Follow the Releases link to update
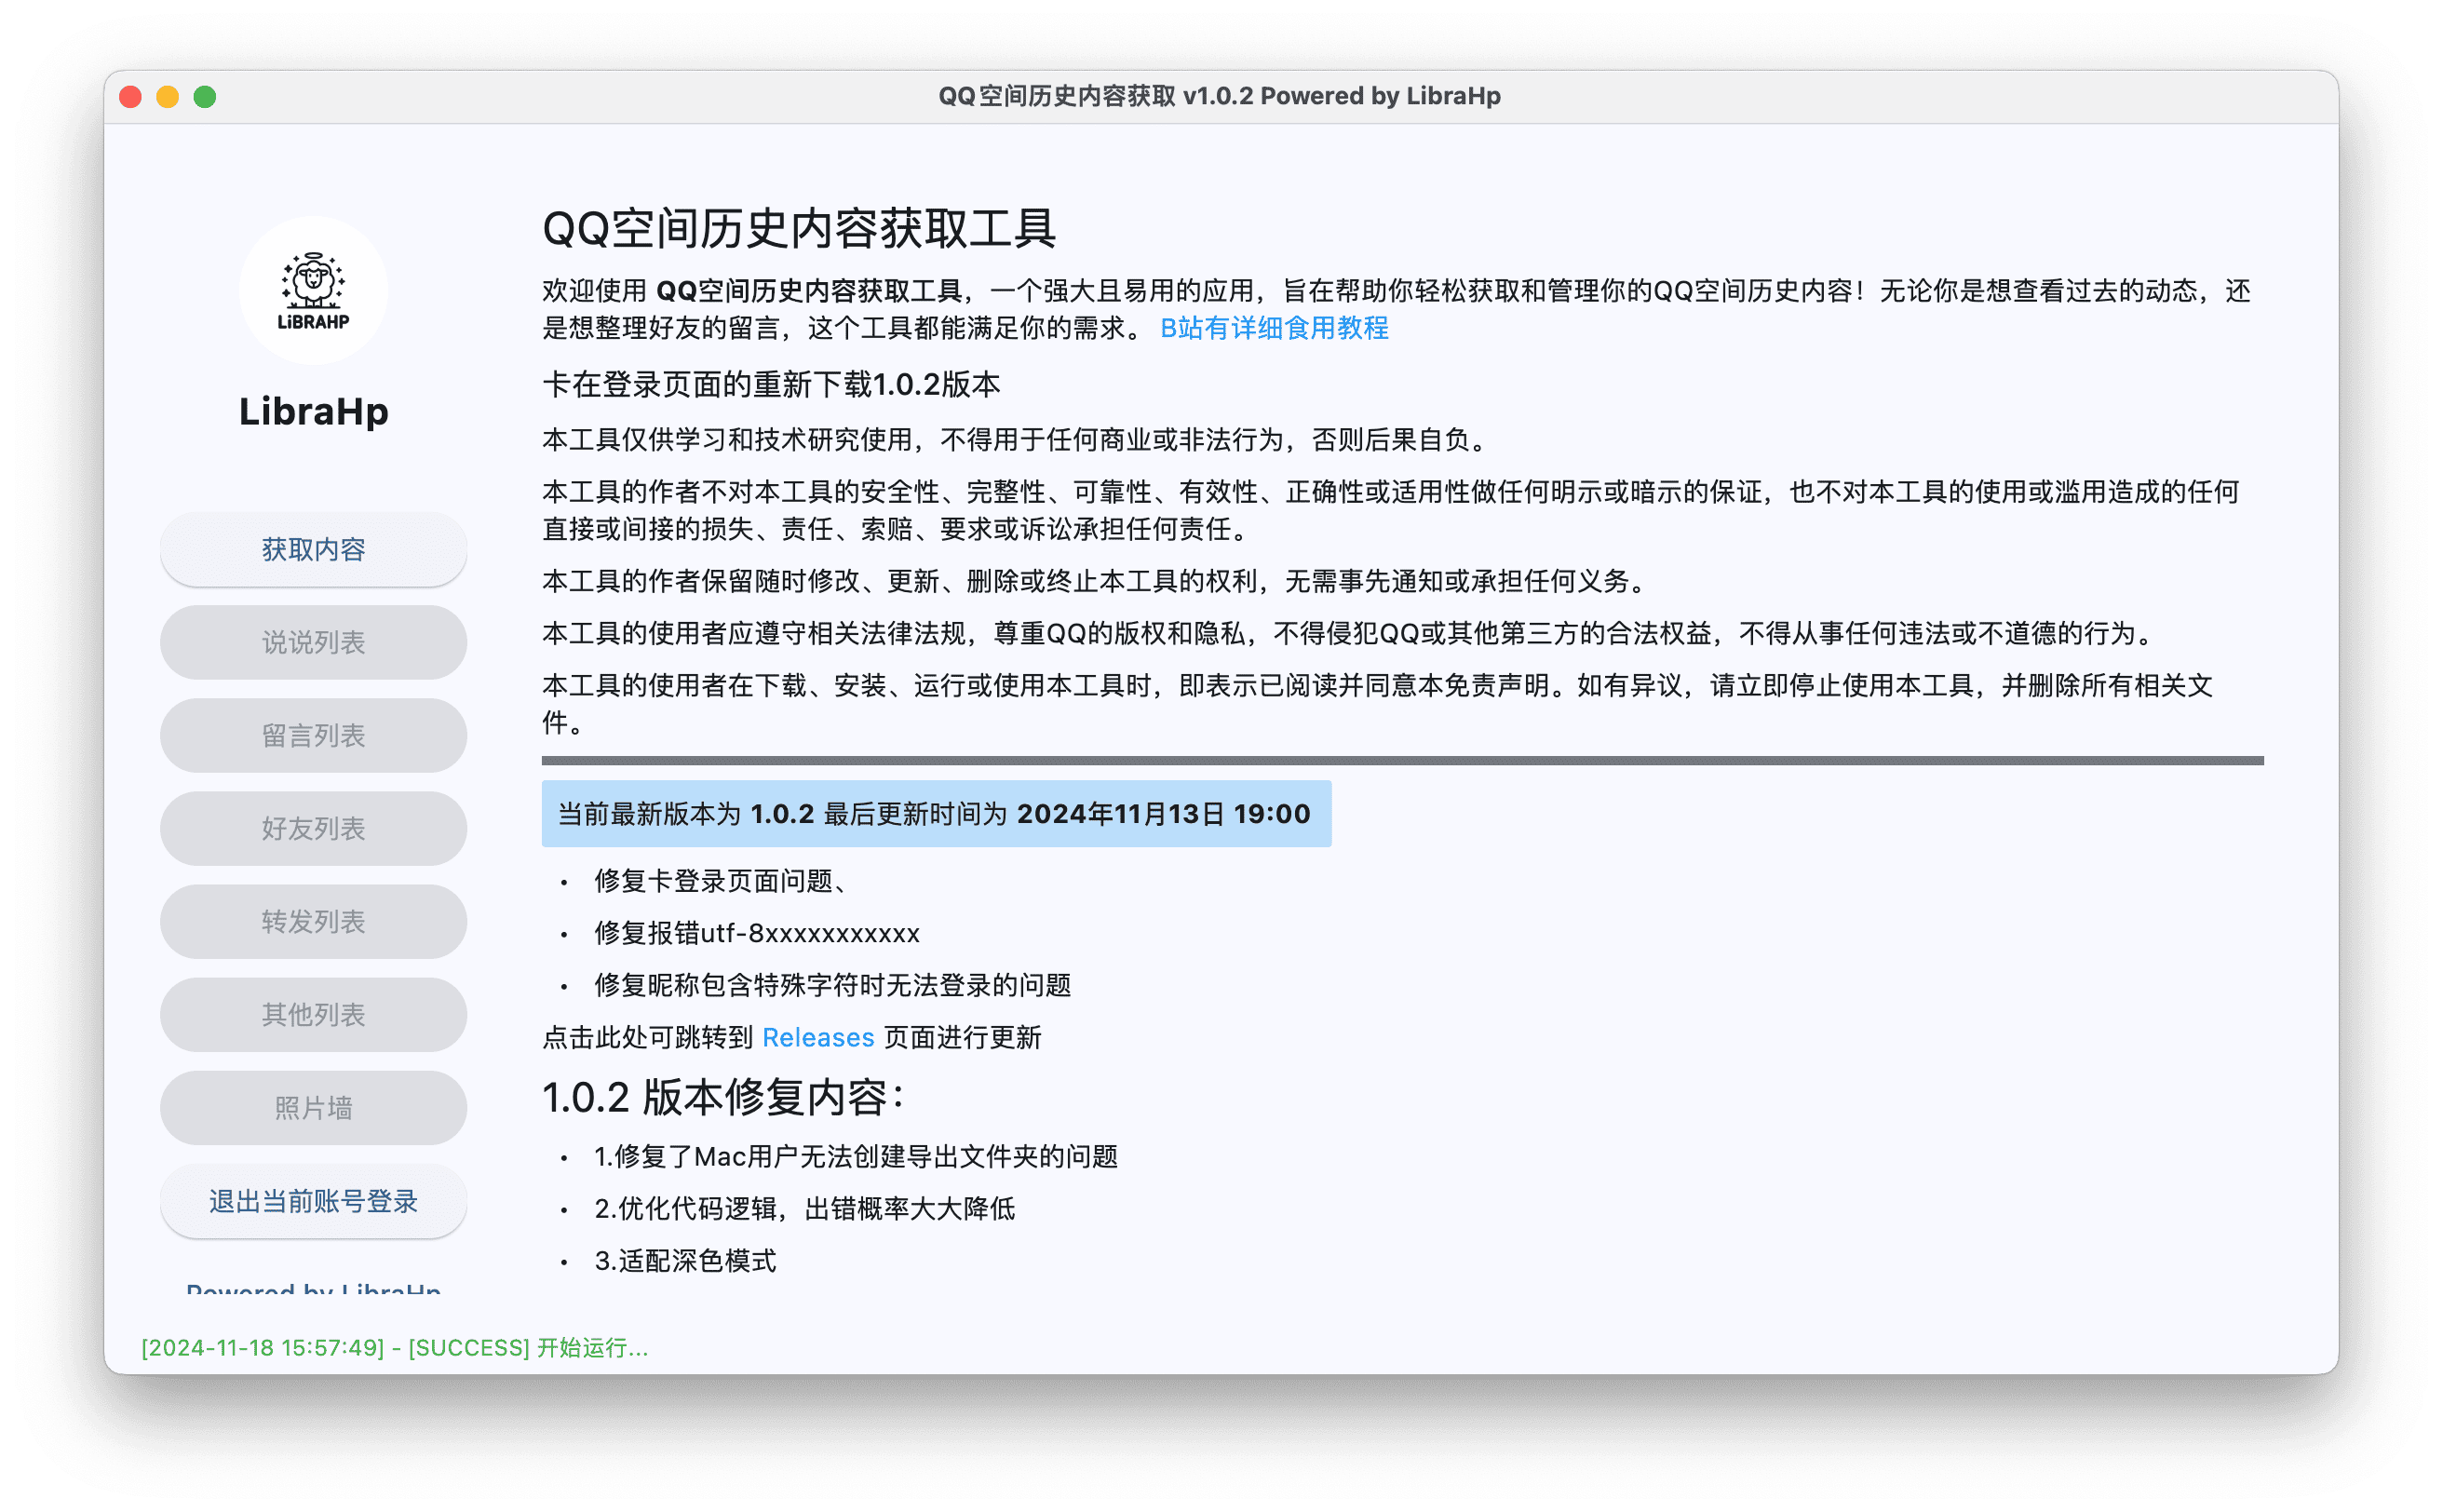This screenshot has width=2443, height=1512. click(x=817, y=1037)
